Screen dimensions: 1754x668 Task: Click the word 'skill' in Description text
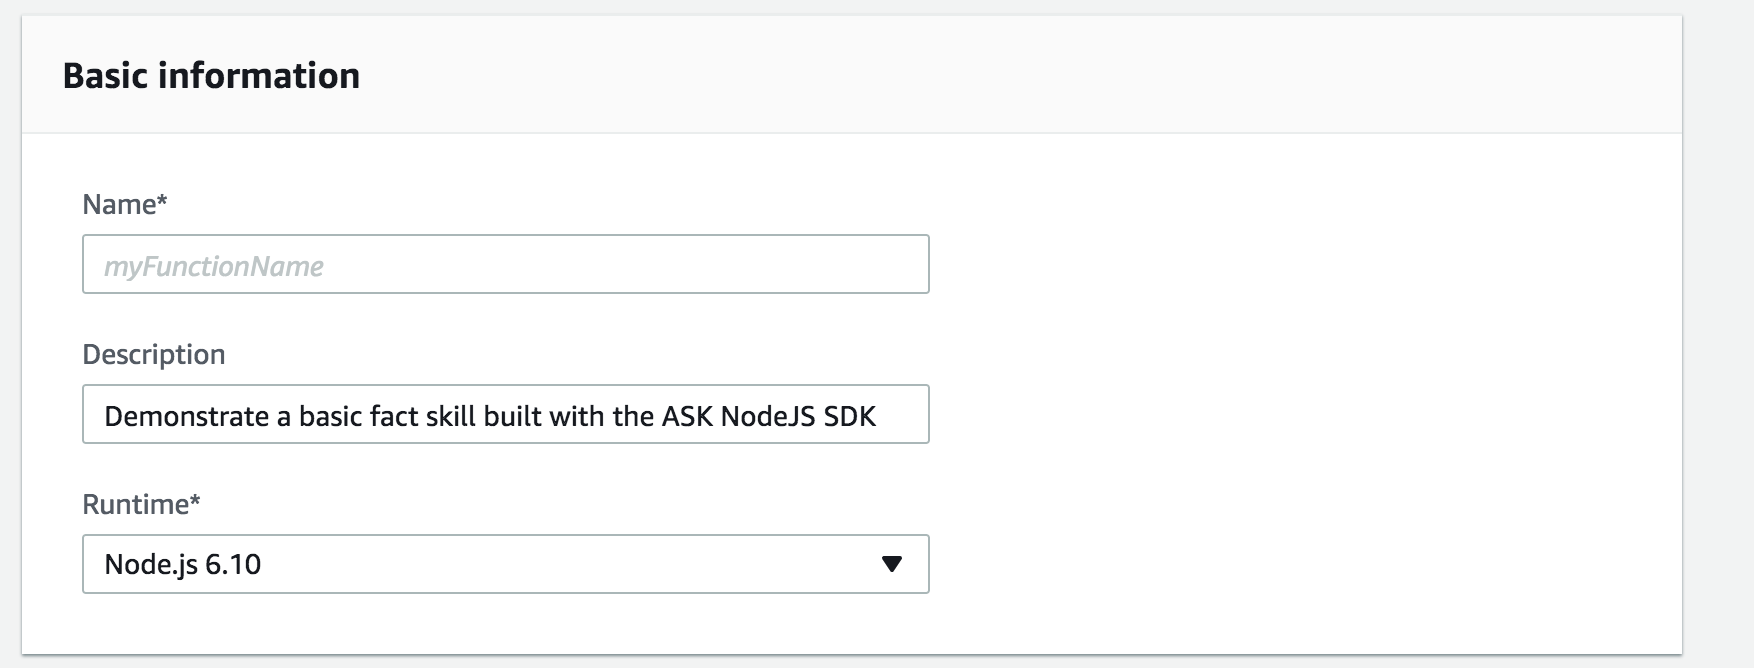coord(451,416)
